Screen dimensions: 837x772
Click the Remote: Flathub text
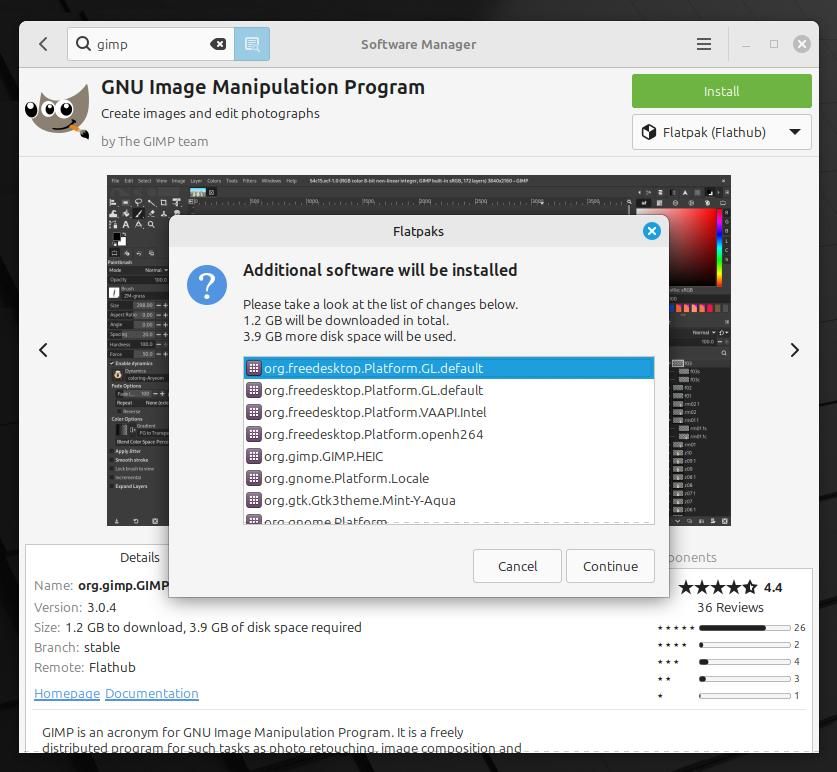pyautogui.click(x=84, y=667)
